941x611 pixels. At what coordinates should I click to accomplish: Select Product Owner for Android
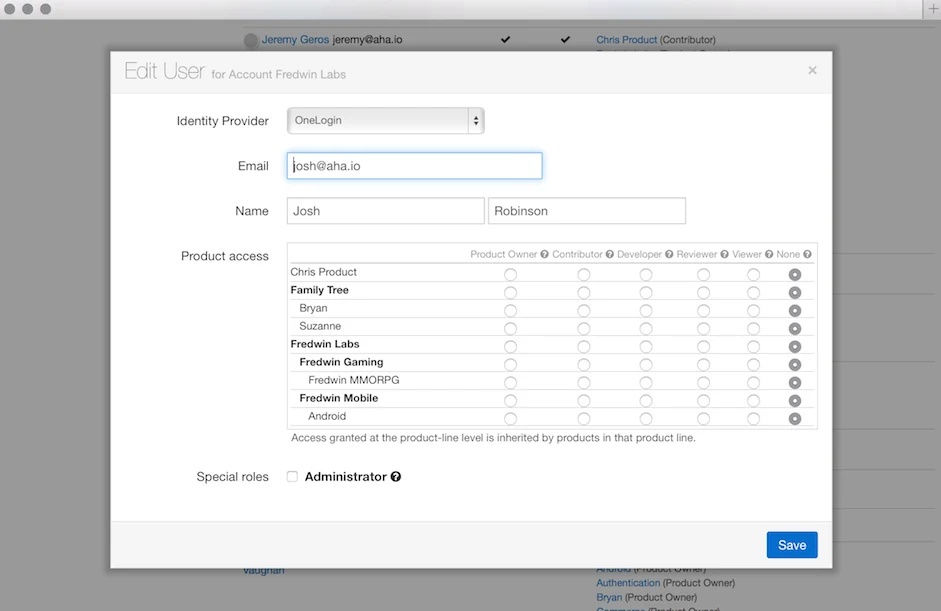pyautogui.click(x=510, y=418)
